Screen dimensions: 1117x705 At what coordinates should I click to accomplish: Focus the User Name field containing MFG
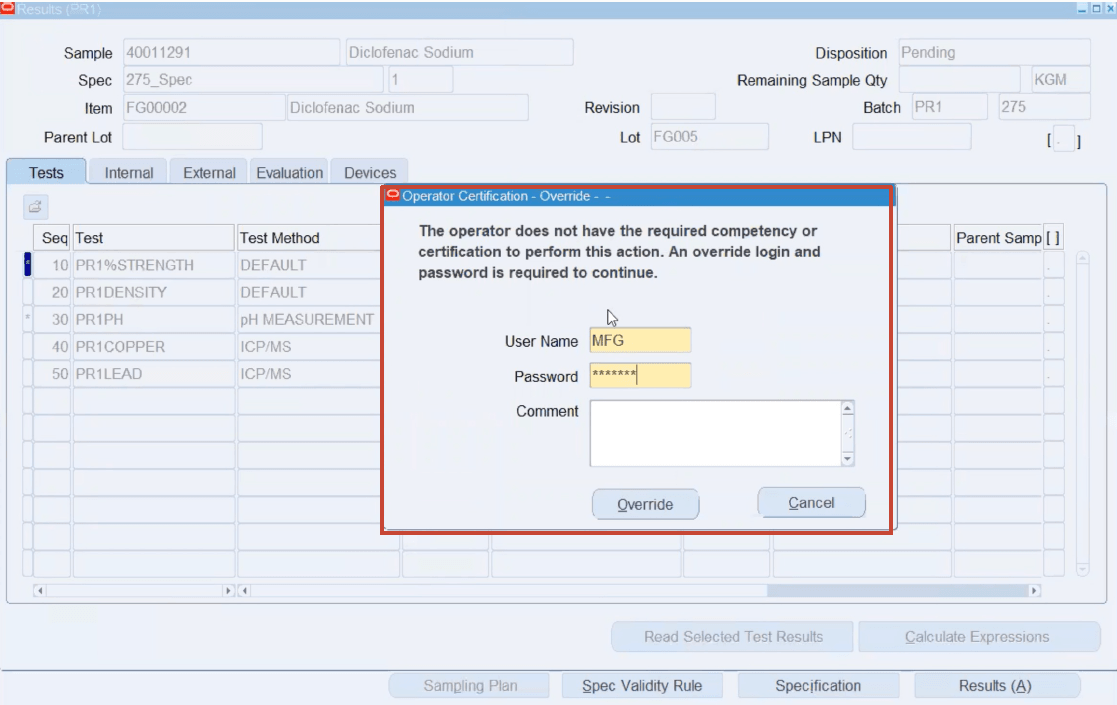click(x=640, y=340)
